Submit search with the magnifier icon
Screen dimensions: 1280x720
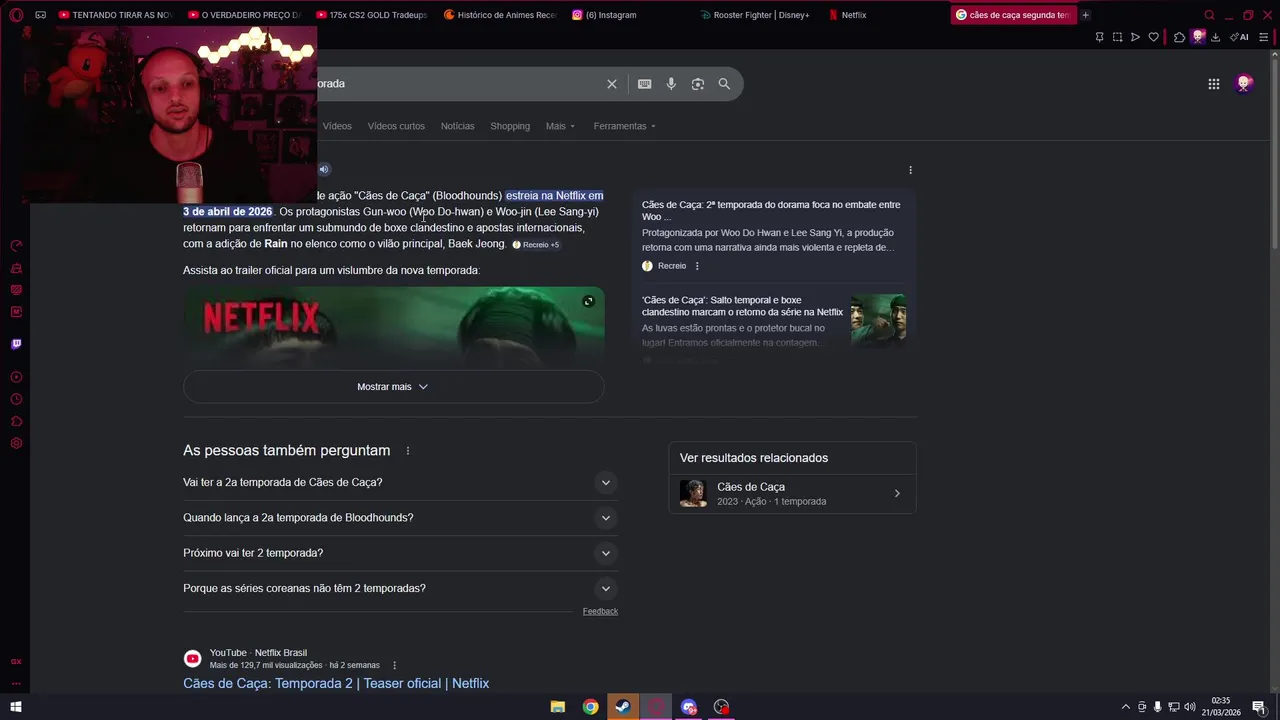click(x=724, y=84)
